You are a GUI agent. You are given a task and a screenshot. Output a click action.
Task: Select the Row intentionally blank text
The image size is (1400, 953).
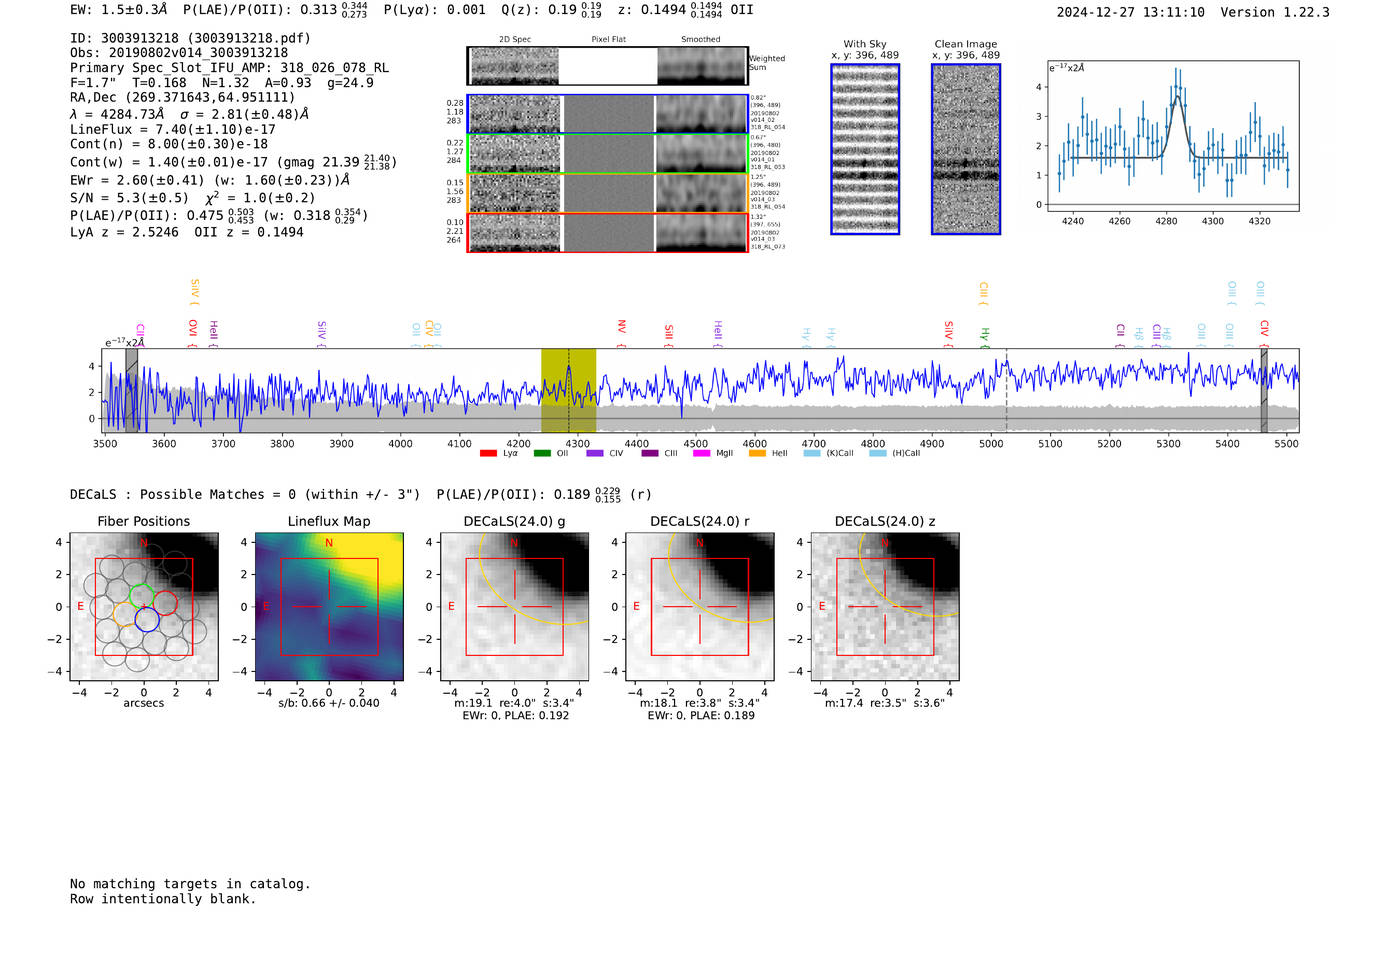[x=163, y=899]
